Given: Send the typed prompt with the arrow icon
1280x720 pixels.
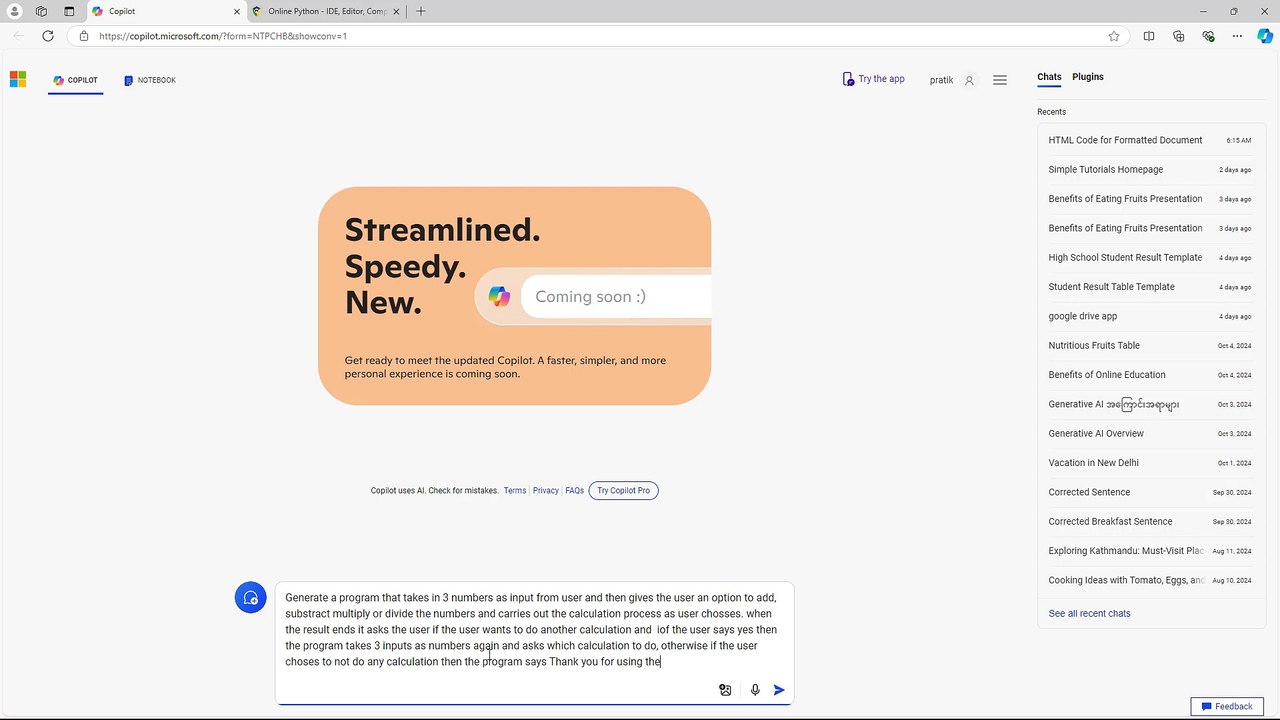Looking at the screenshot, I should point(779,690).
